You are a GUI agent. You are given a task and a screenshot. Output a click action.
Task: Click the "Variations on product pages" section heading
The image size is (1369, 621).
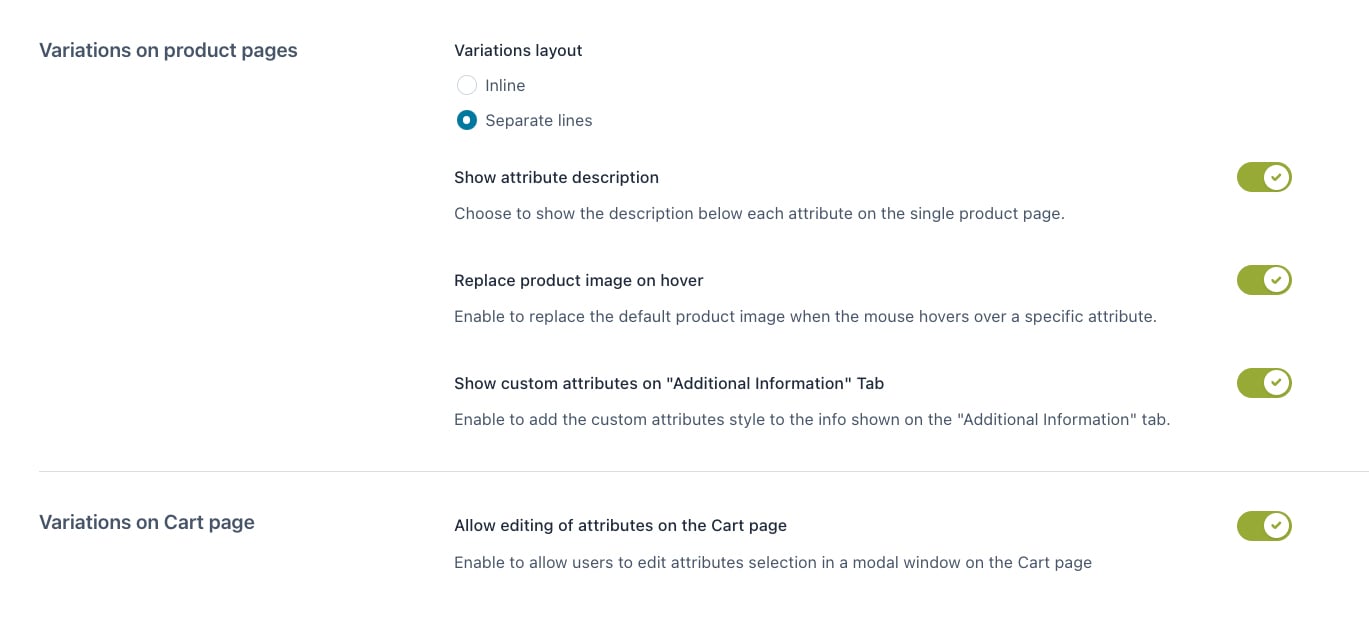(168, 50)
